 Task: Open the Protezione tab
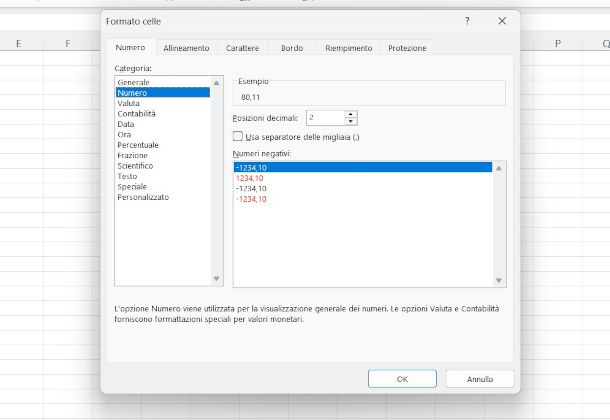407,48
